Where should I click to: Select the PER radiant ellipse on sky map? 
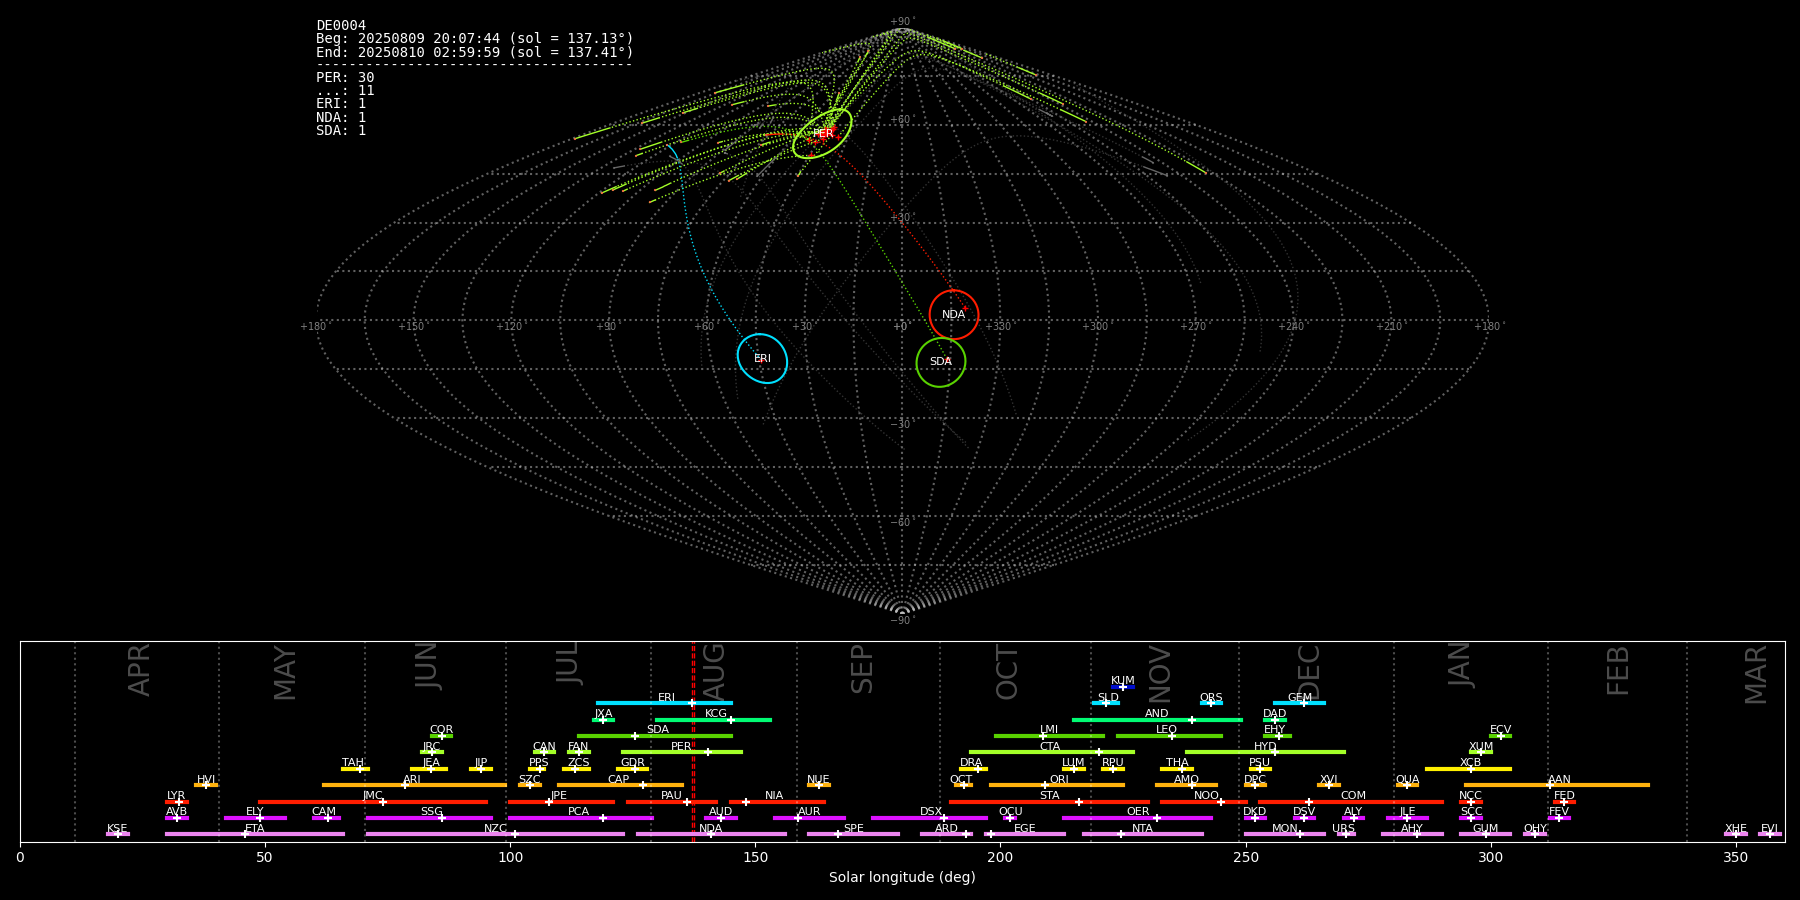pos(822,133)
